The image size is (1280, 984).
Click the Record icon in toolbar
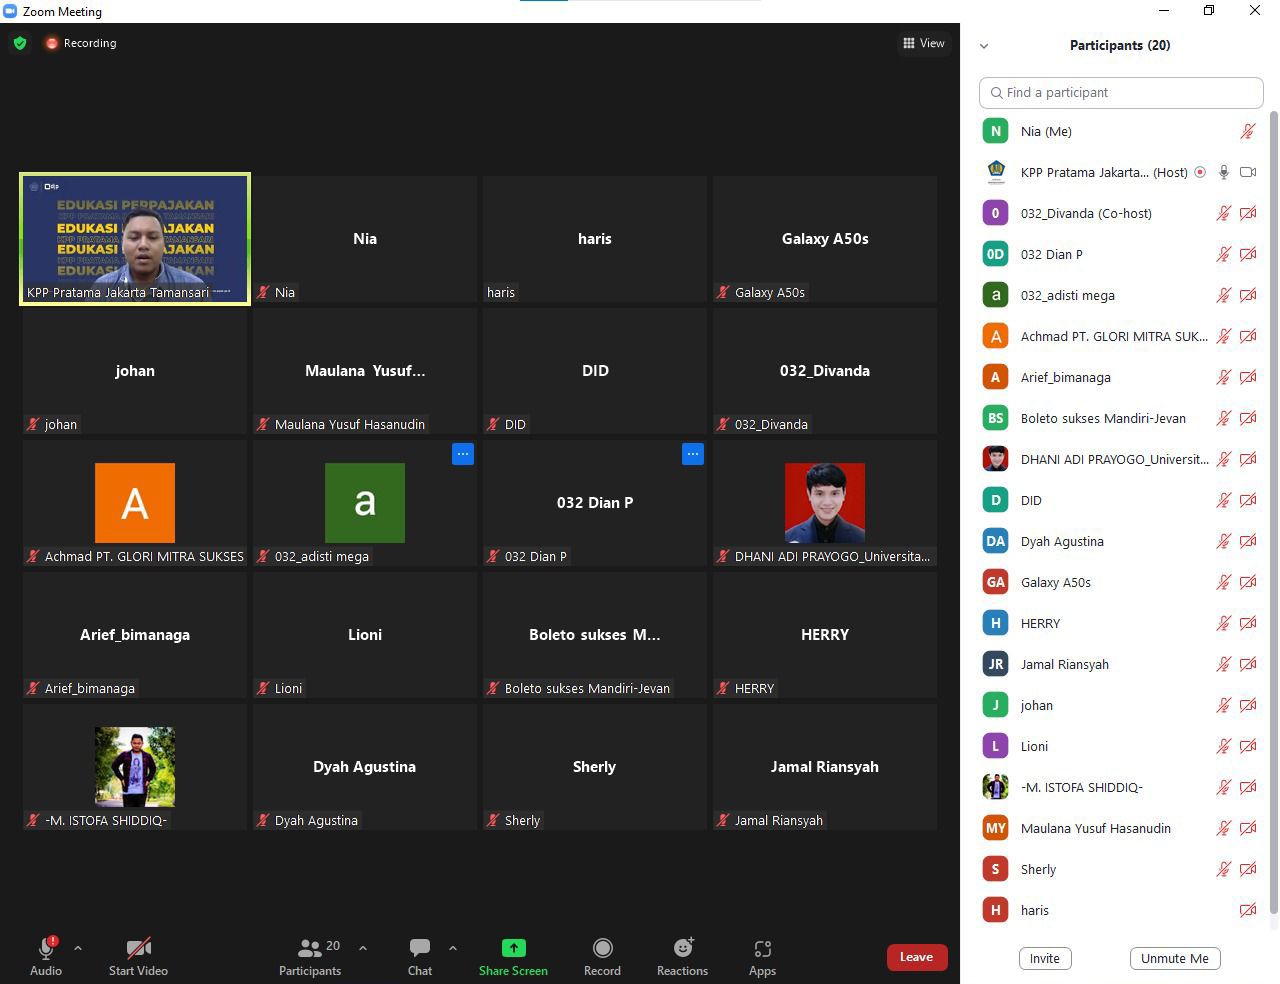click(602, 948)
